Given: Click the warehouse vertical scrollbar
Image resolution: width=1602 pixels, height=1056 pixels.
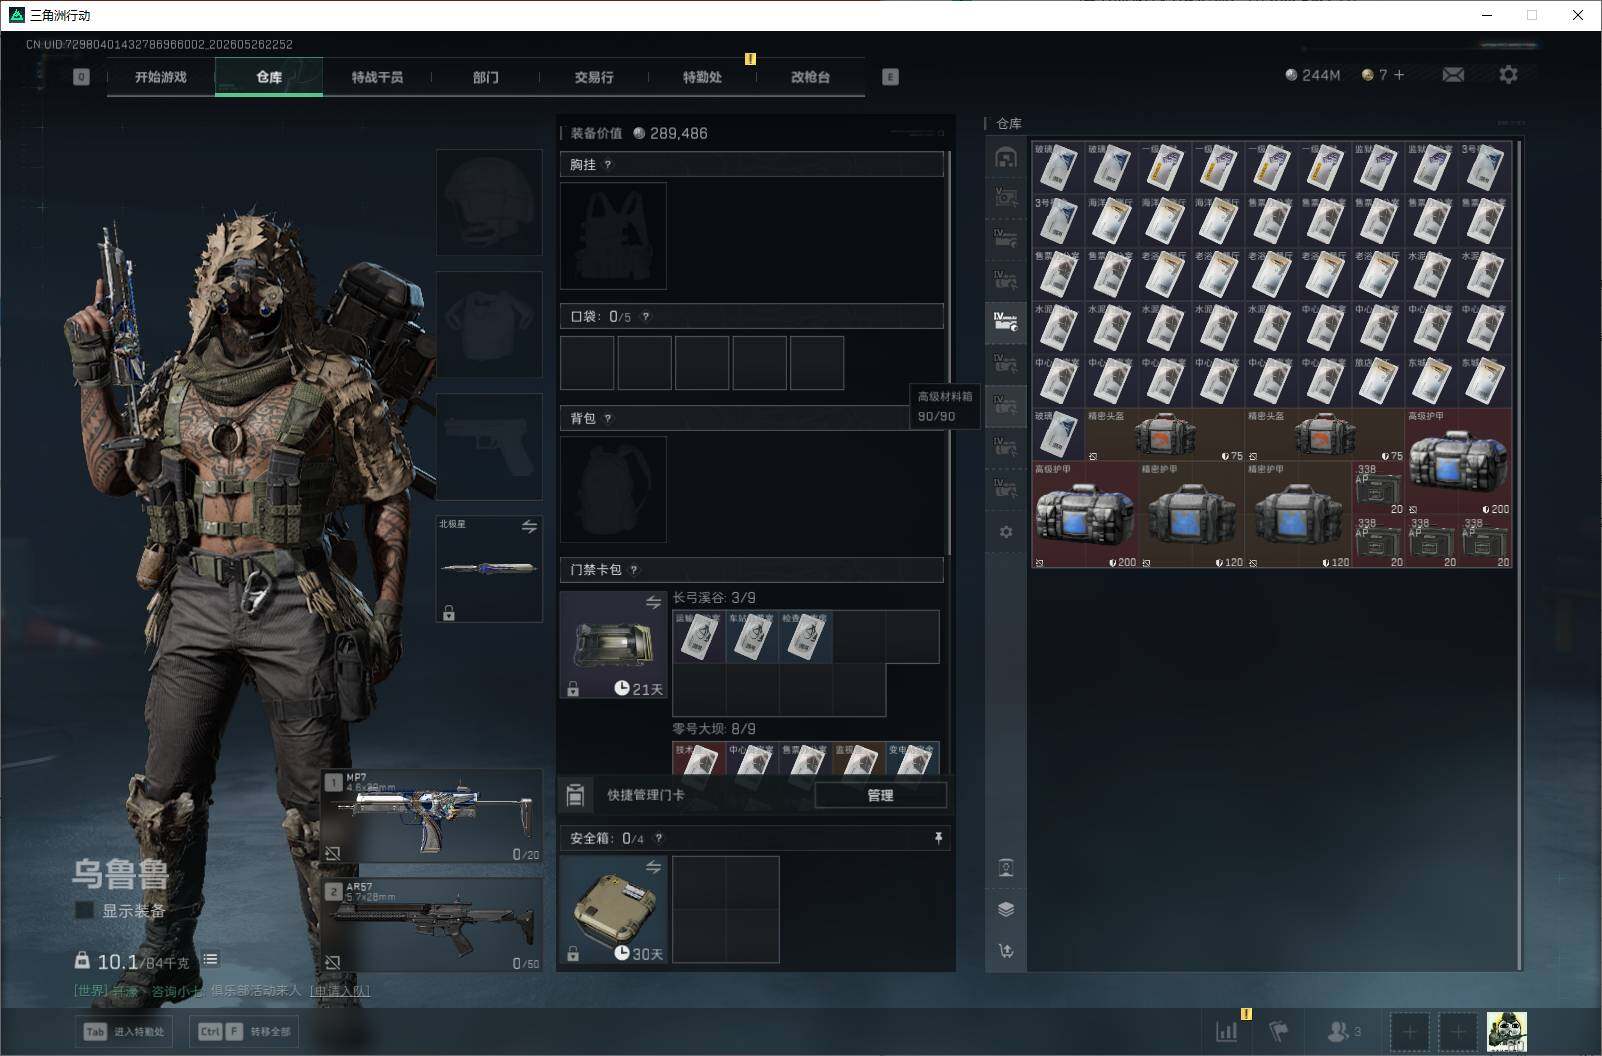Looking at the screenshot, I should pyautogui.click(x=1519, y=555).
